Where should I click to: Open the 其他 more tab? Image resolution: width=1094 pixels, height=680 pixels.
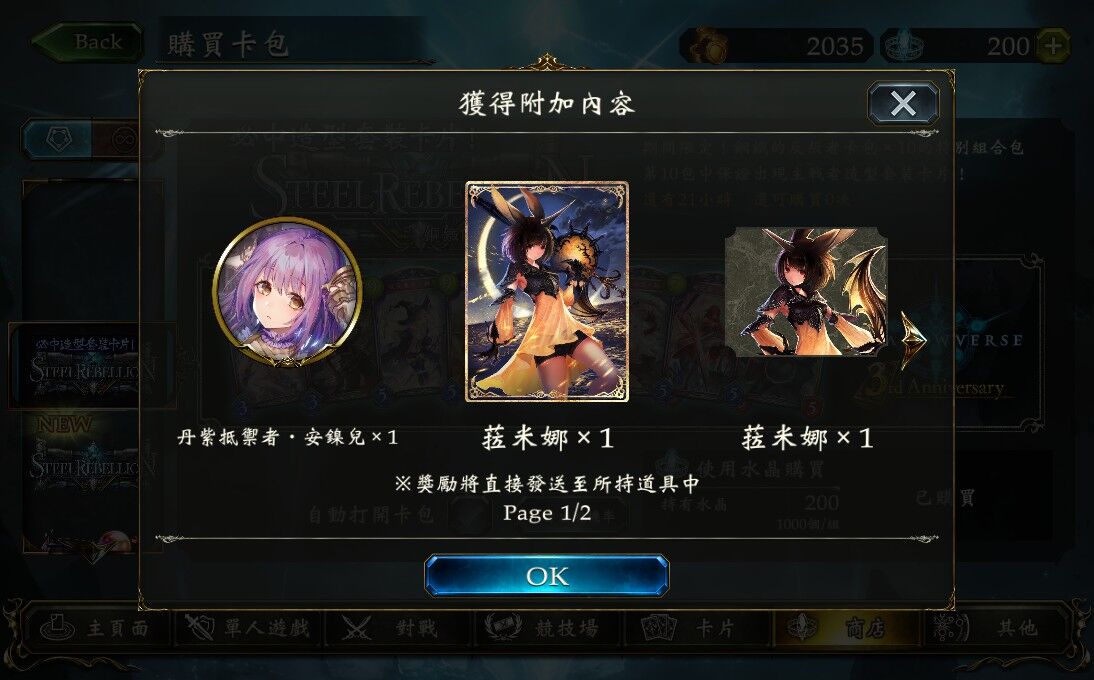996,628
